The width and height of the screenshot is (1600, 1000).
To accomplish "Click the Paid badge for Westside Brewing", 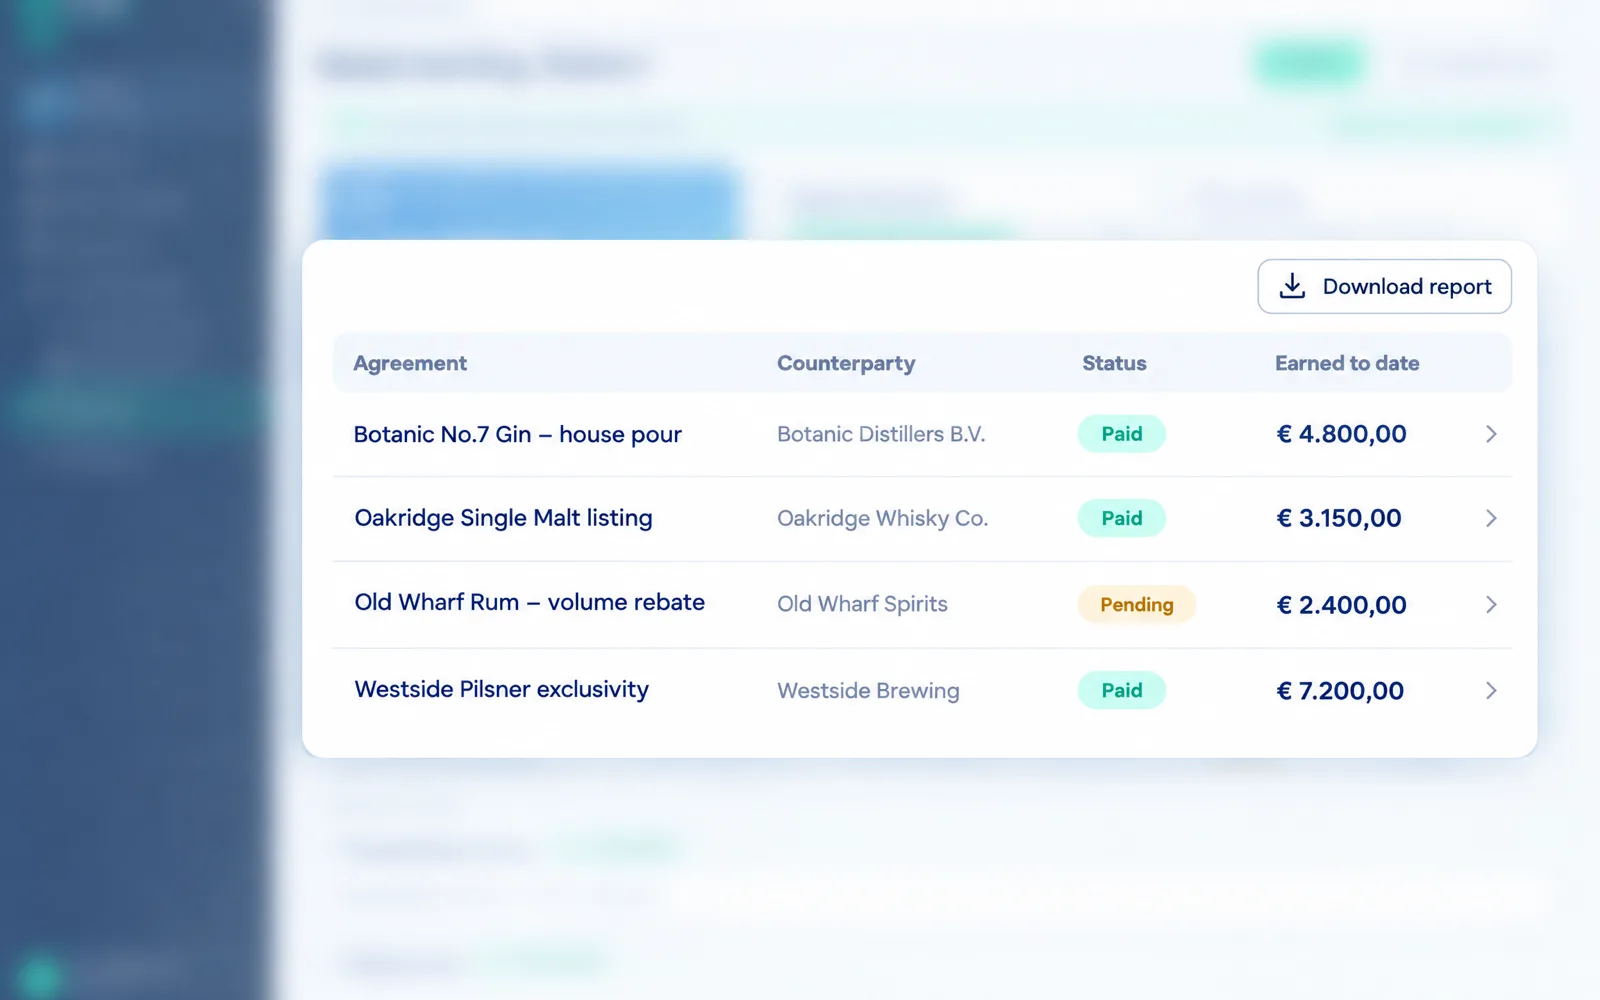I will point(1121,690).
